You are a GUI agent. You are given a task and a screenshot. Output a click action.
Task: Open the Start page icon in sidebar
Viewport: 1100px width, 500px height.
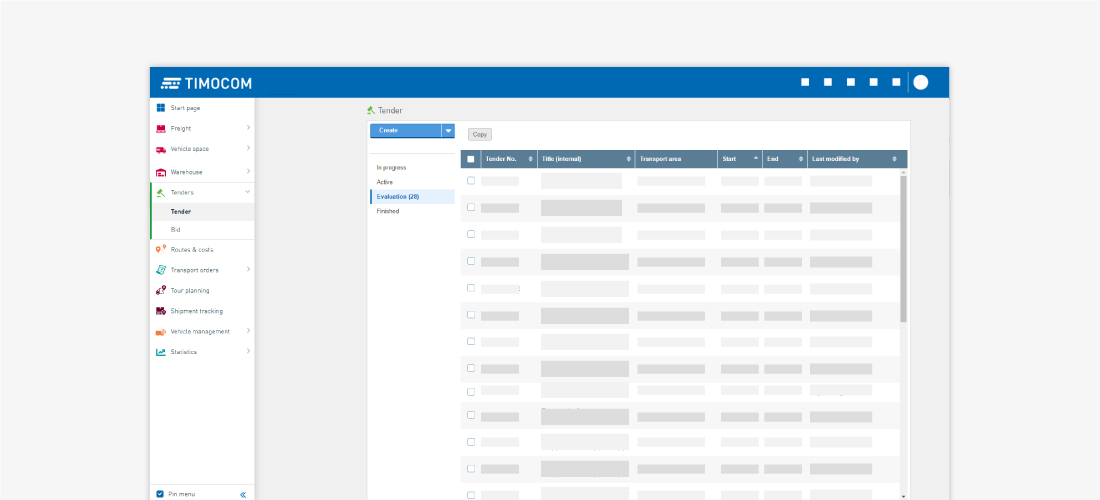160,108
